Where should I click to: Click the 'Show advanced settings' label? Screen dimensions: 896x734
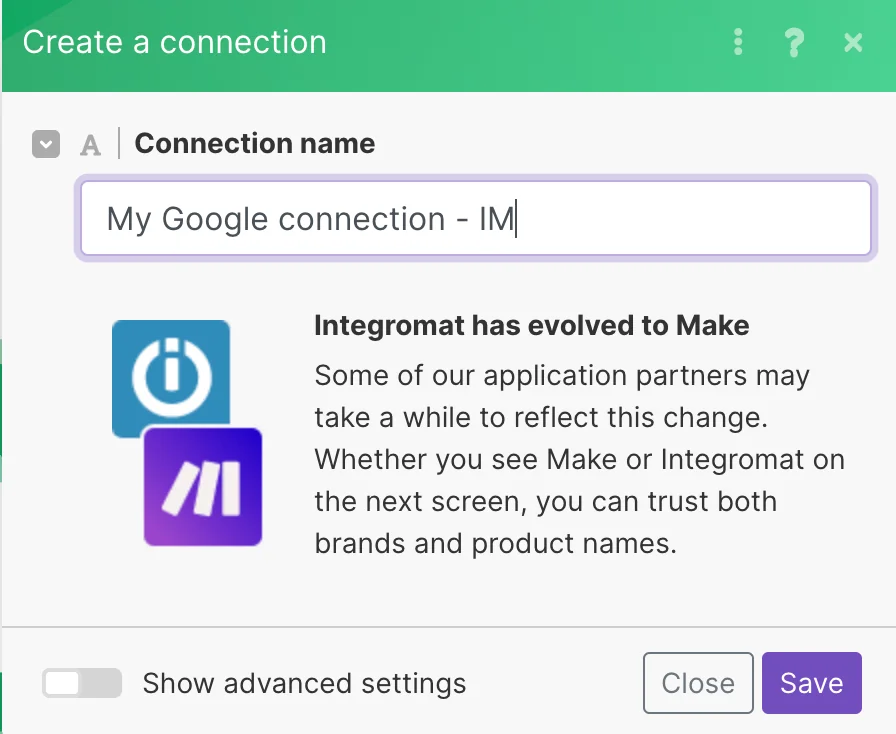(305, 683)
